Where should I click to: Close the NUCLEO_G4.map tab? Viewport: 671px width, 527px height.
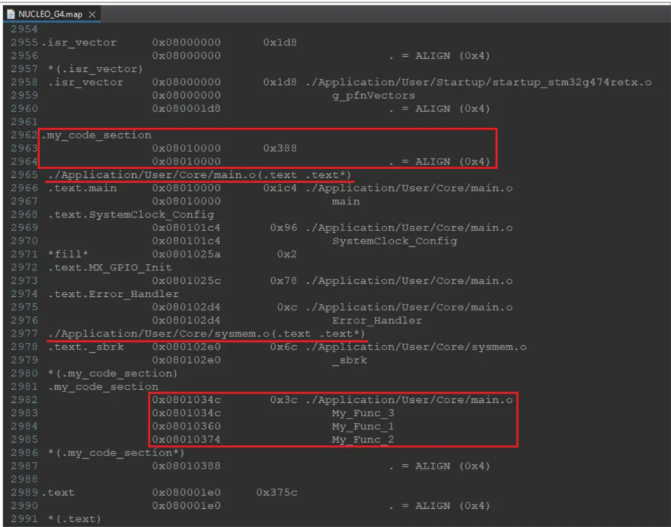(x=92, y=15)
